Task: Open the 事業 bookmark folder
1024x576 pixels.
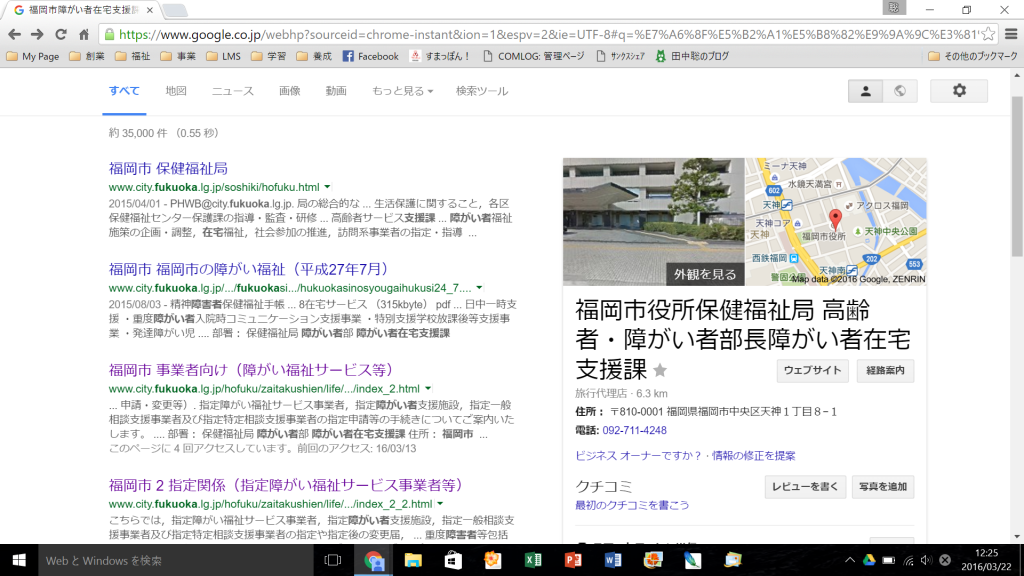Action: pyautogui.click(x=178, y=57)
